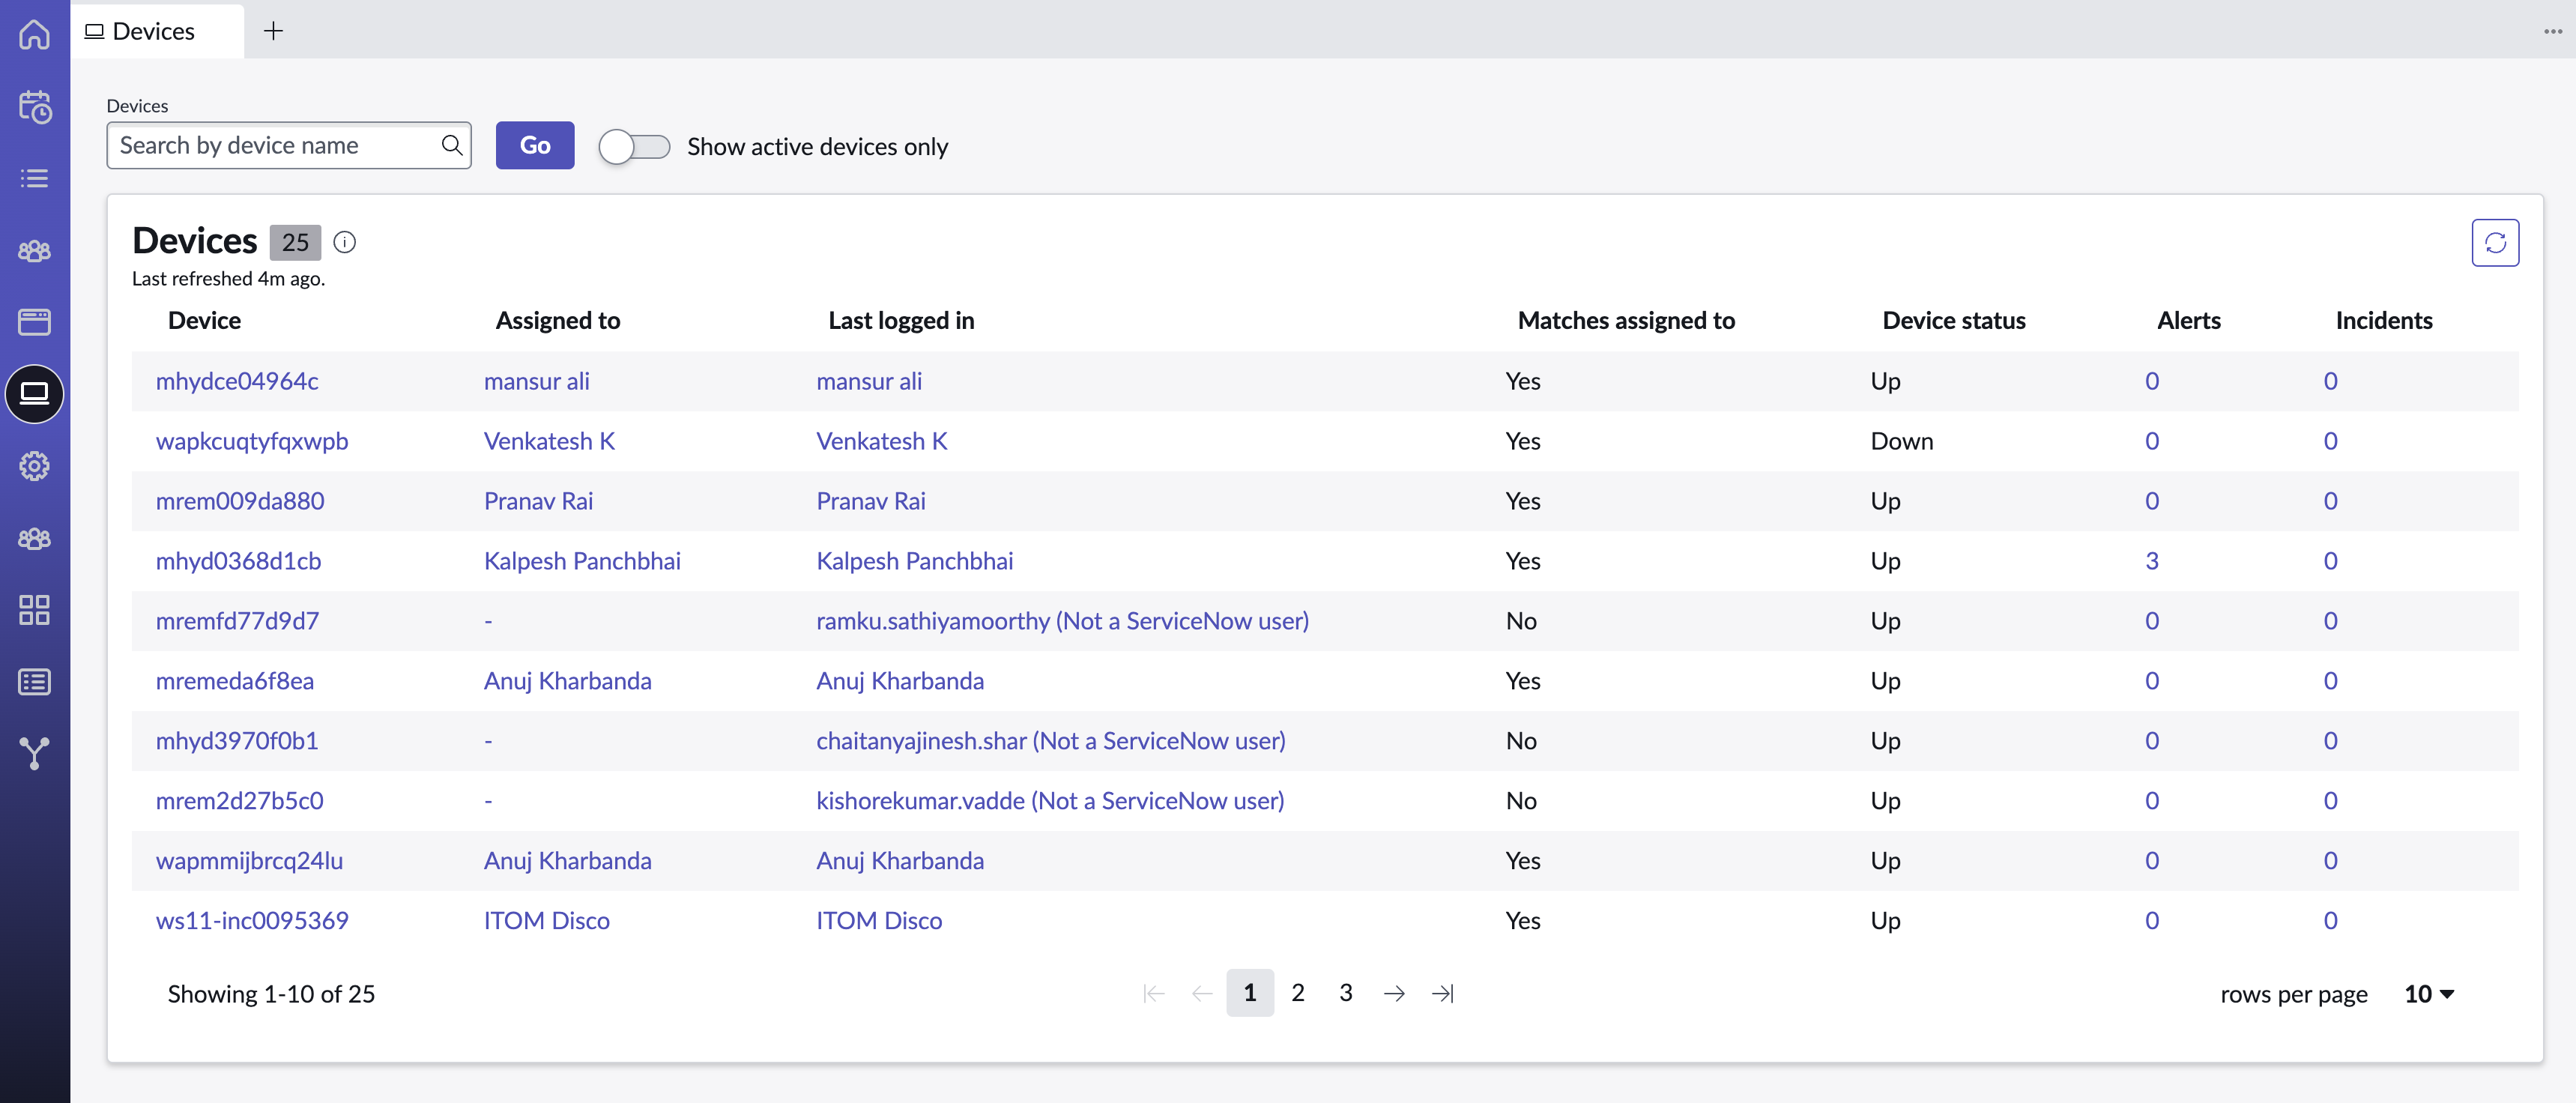
Task: Open the calendar-clock schedule icon in sidebar
Action: (x=34, y=106)
